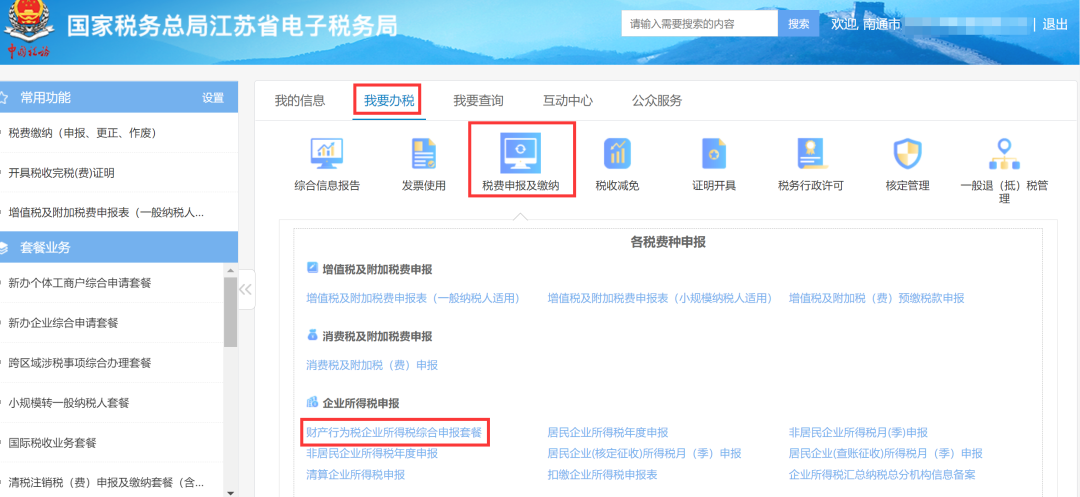
Task: Open the 核定管理 shield icon
Action: tap(907, 153)
